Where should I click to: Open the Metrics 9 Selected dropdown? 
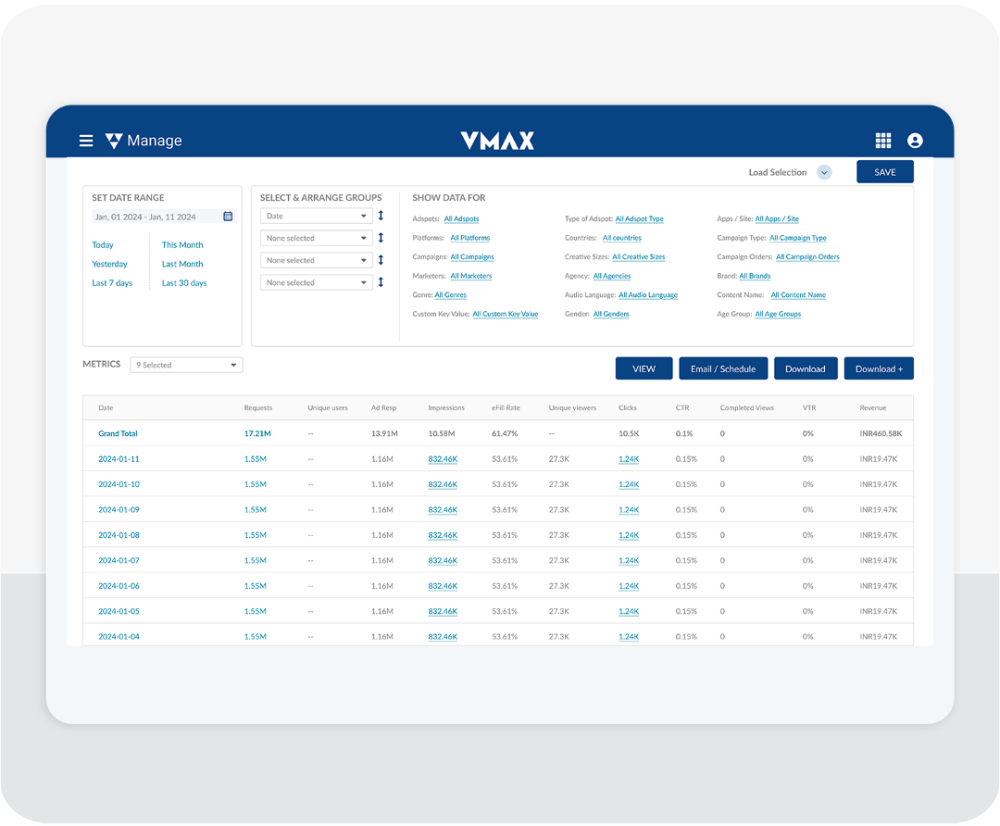(186, 365)
